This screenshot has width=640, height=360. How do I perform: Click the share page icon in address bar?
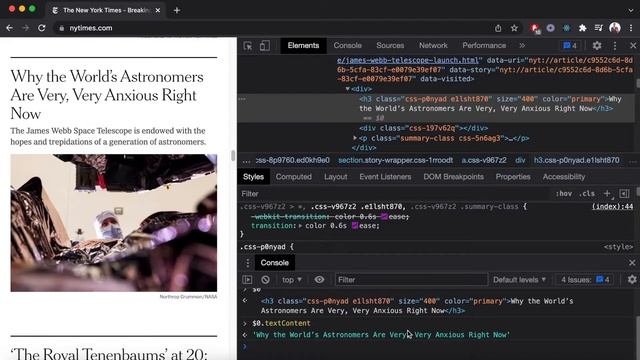point(498,28)
